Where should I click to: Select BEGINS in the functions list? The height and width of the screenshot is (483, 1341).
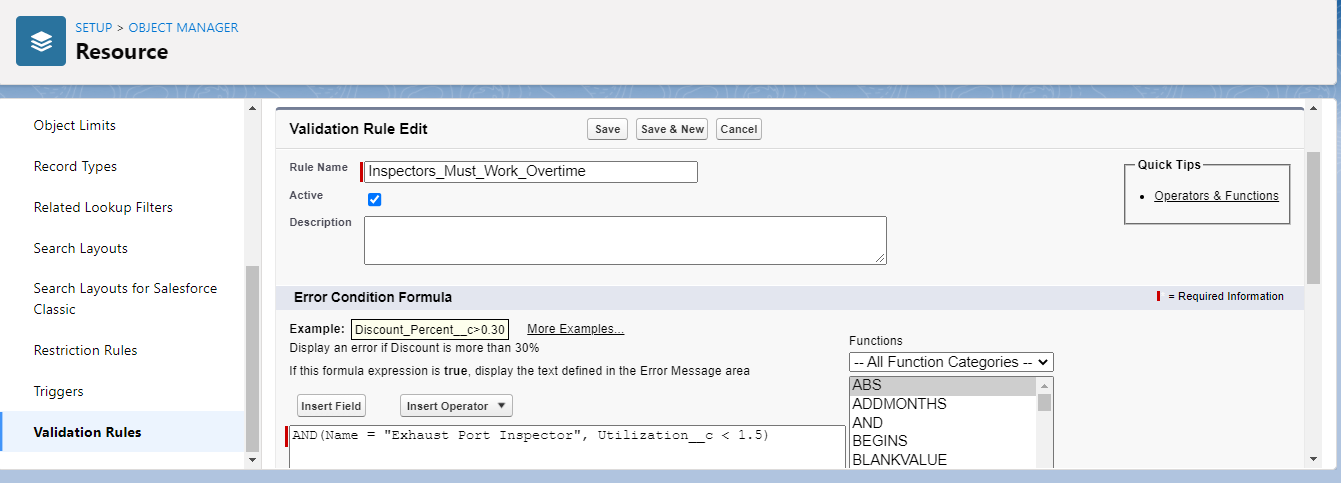point(944,441)
